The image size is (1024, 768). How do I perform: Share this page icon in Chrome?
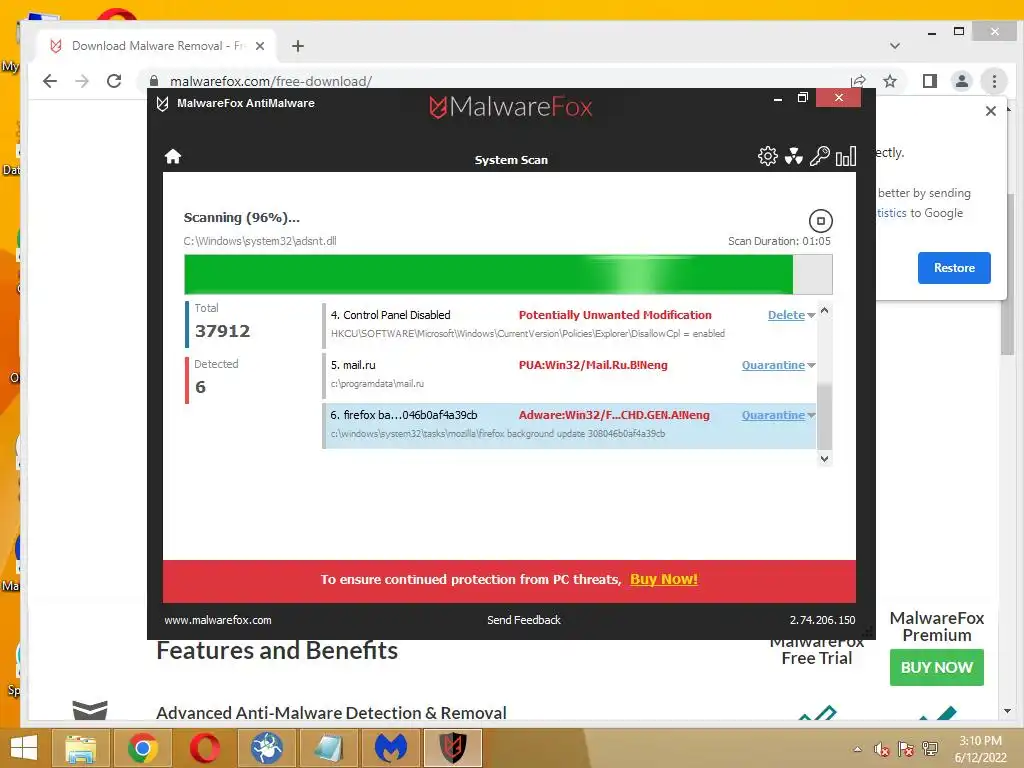coord(858,81)
